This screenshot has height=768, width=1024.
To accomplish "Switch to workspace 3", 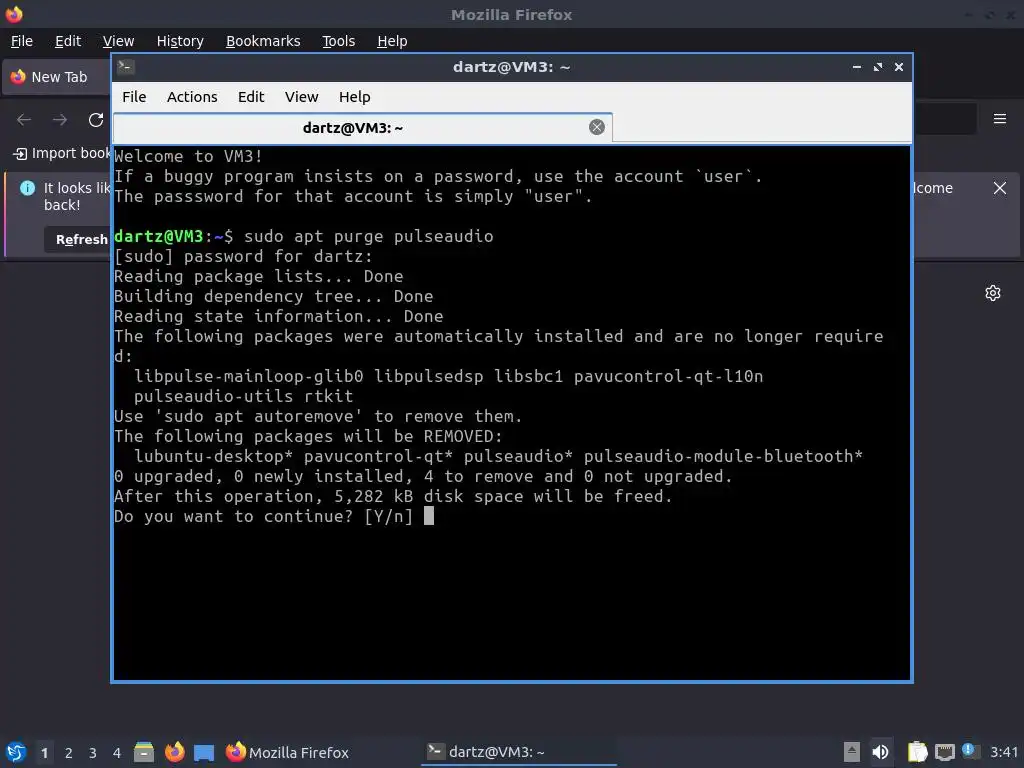I will (x=93, y=753).
